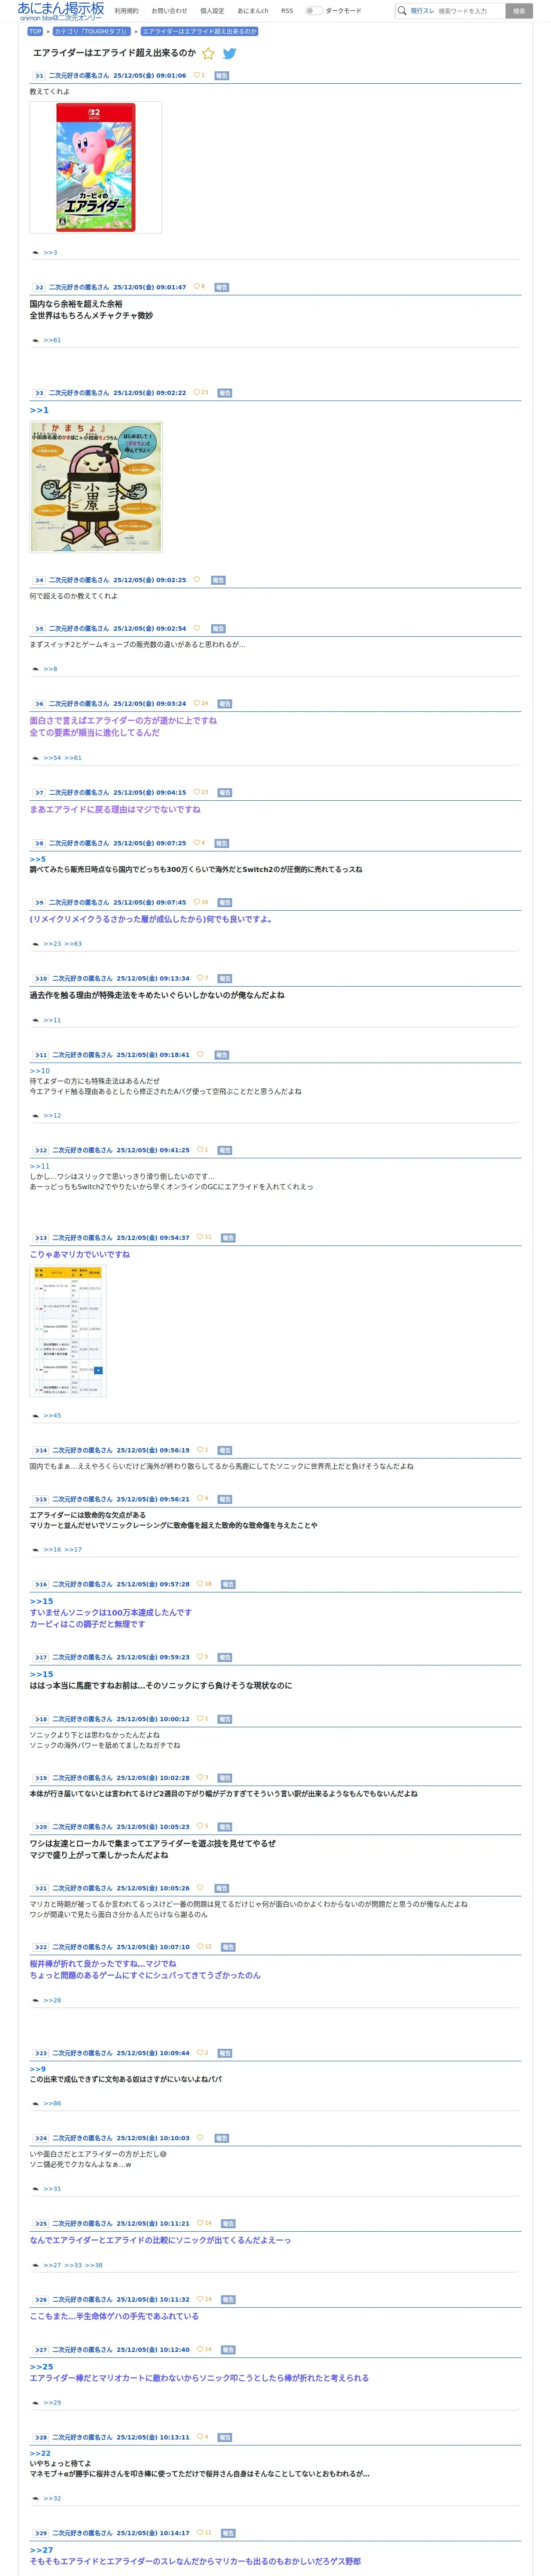Like post 21 with its heart icon
This screenshot has height=2576, width=551.
[200, 1889]
